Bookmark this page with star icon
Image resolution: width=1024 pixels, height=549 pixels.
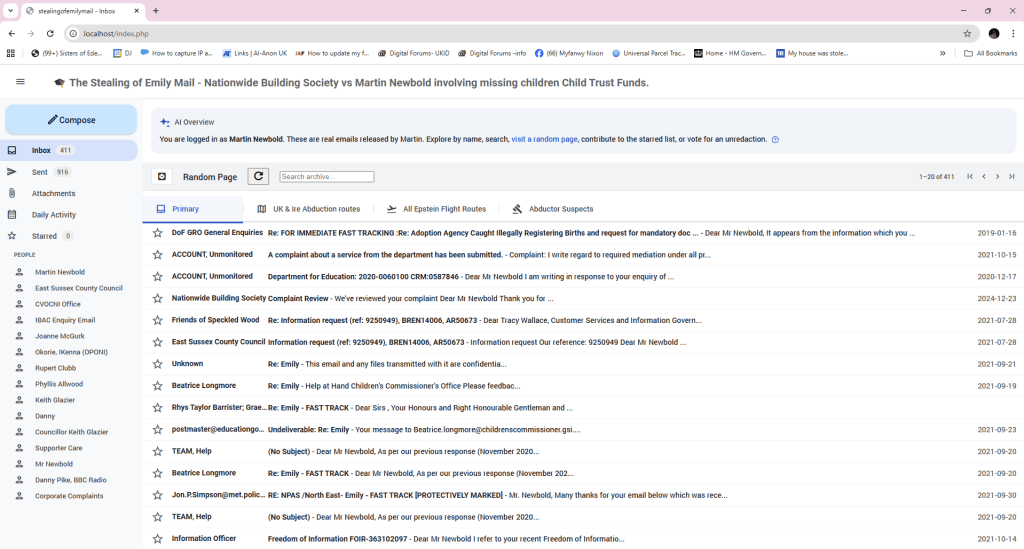click(x=967, y=33)
